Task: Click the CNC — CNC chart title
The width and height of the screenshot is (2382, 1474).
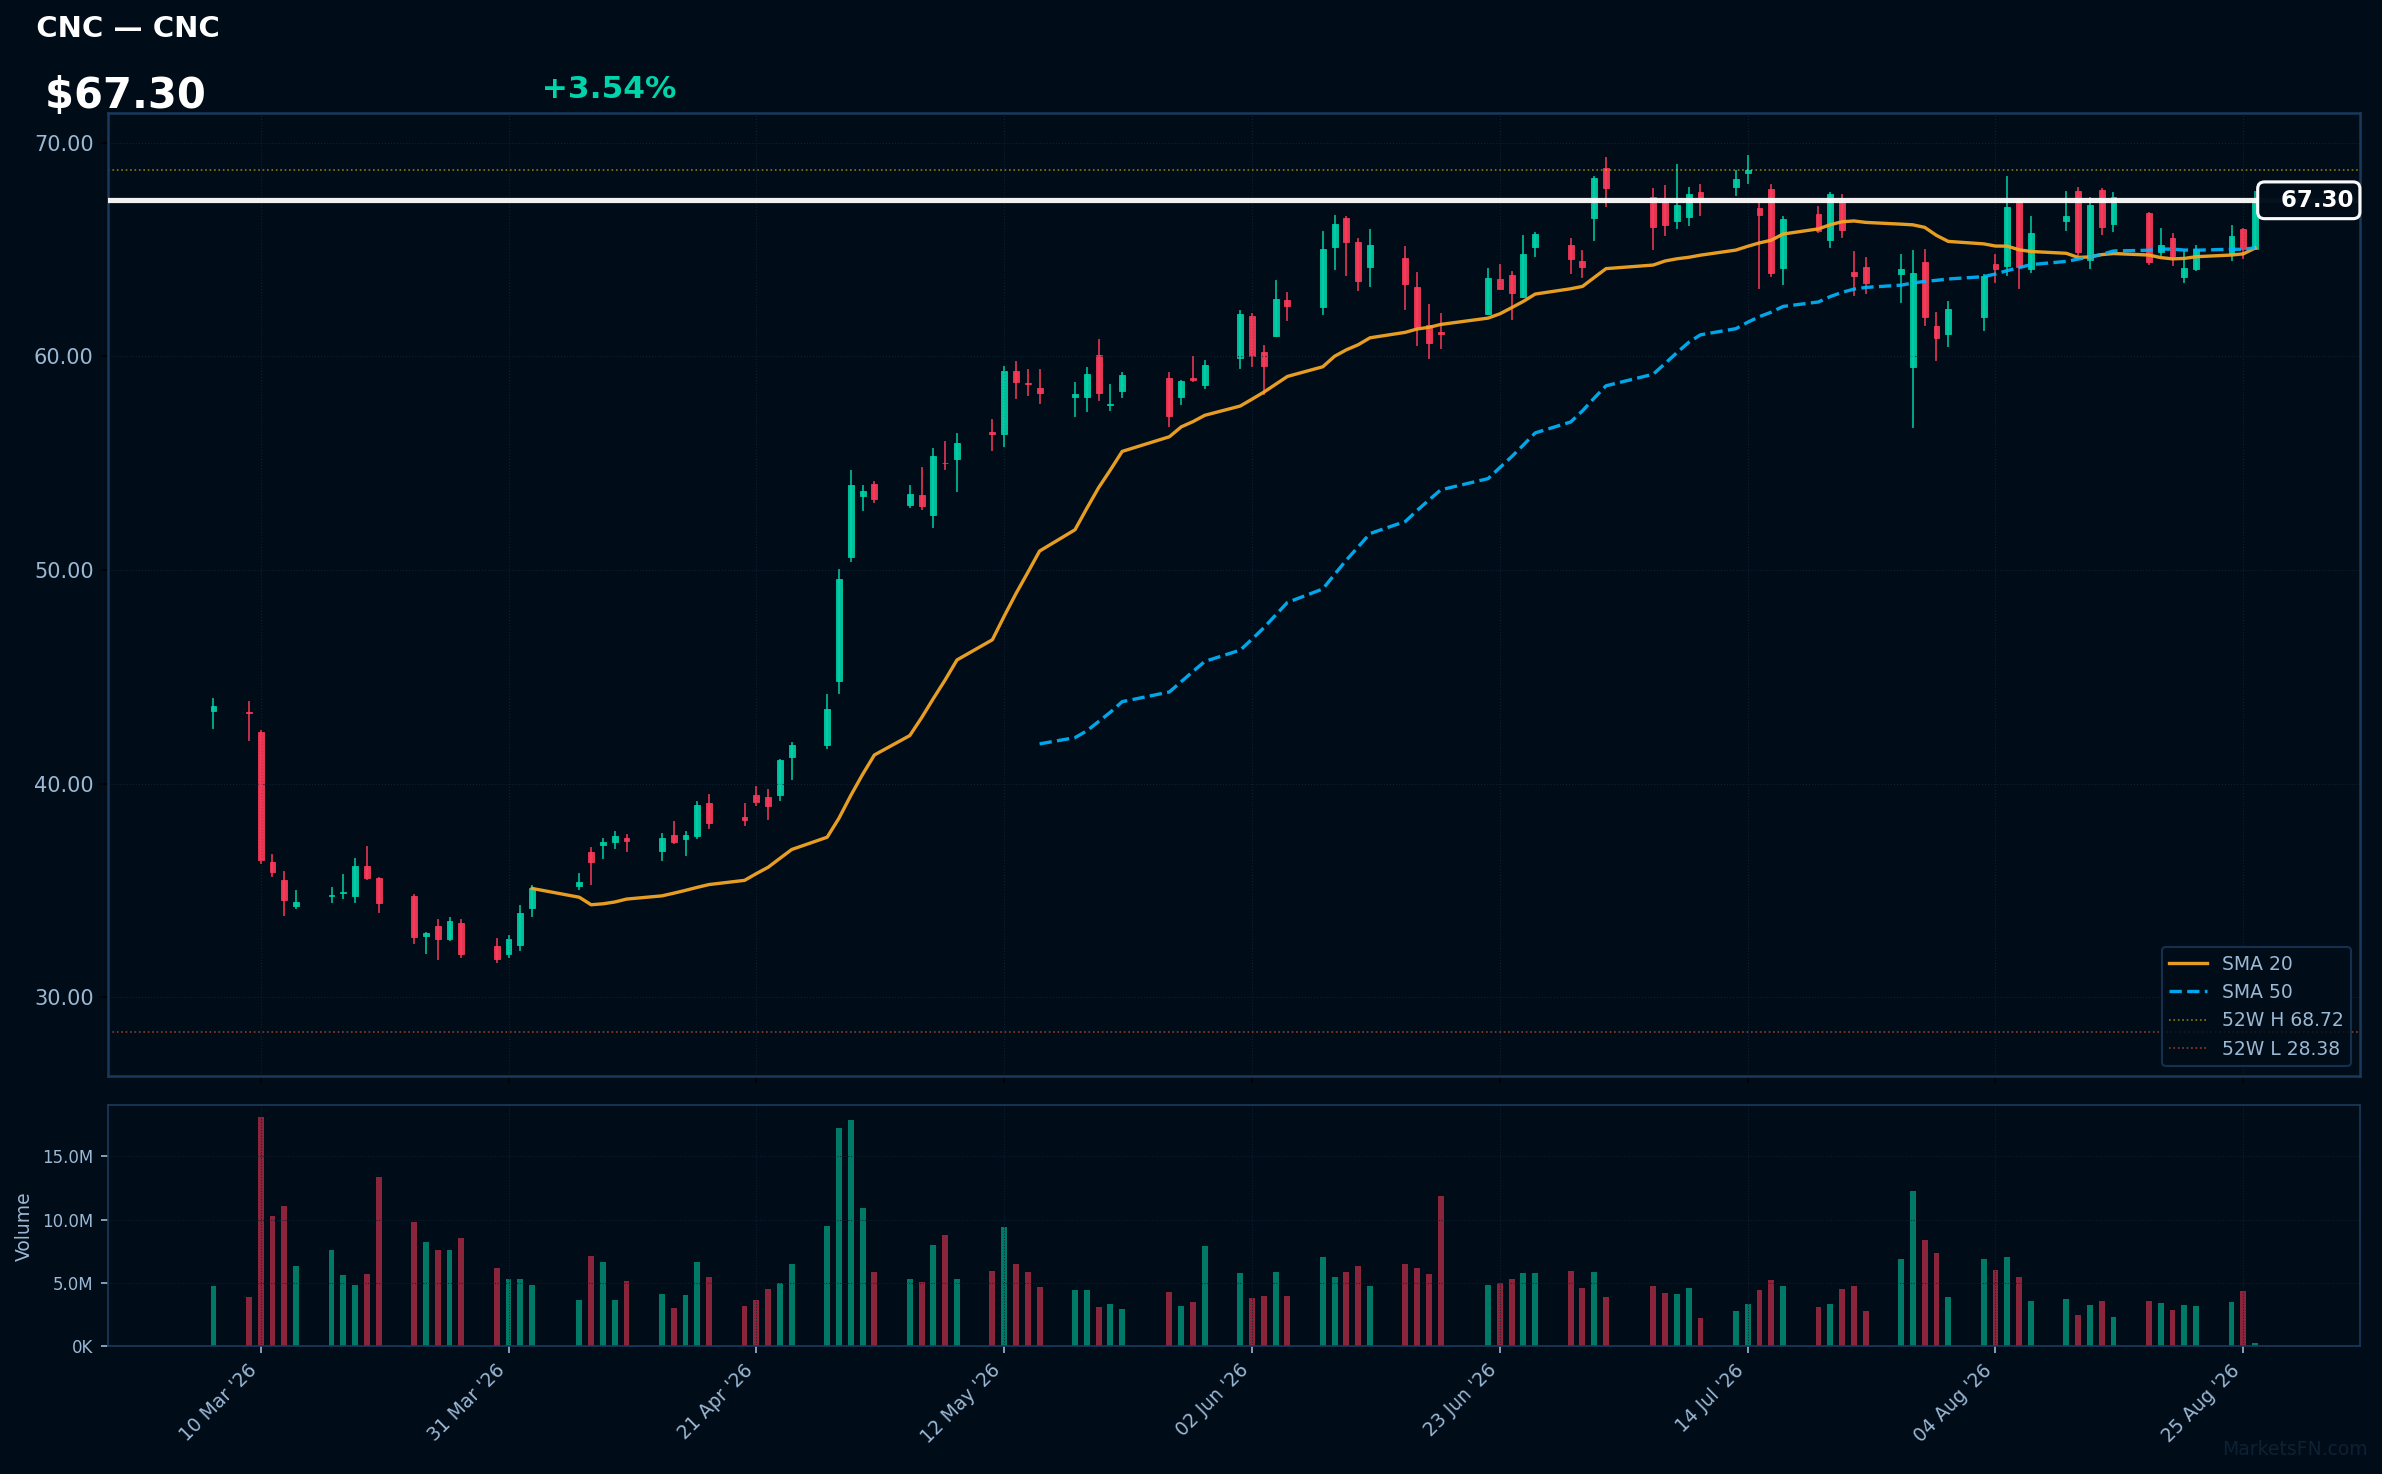Action: pyautogui.click(x=128, y=27)
